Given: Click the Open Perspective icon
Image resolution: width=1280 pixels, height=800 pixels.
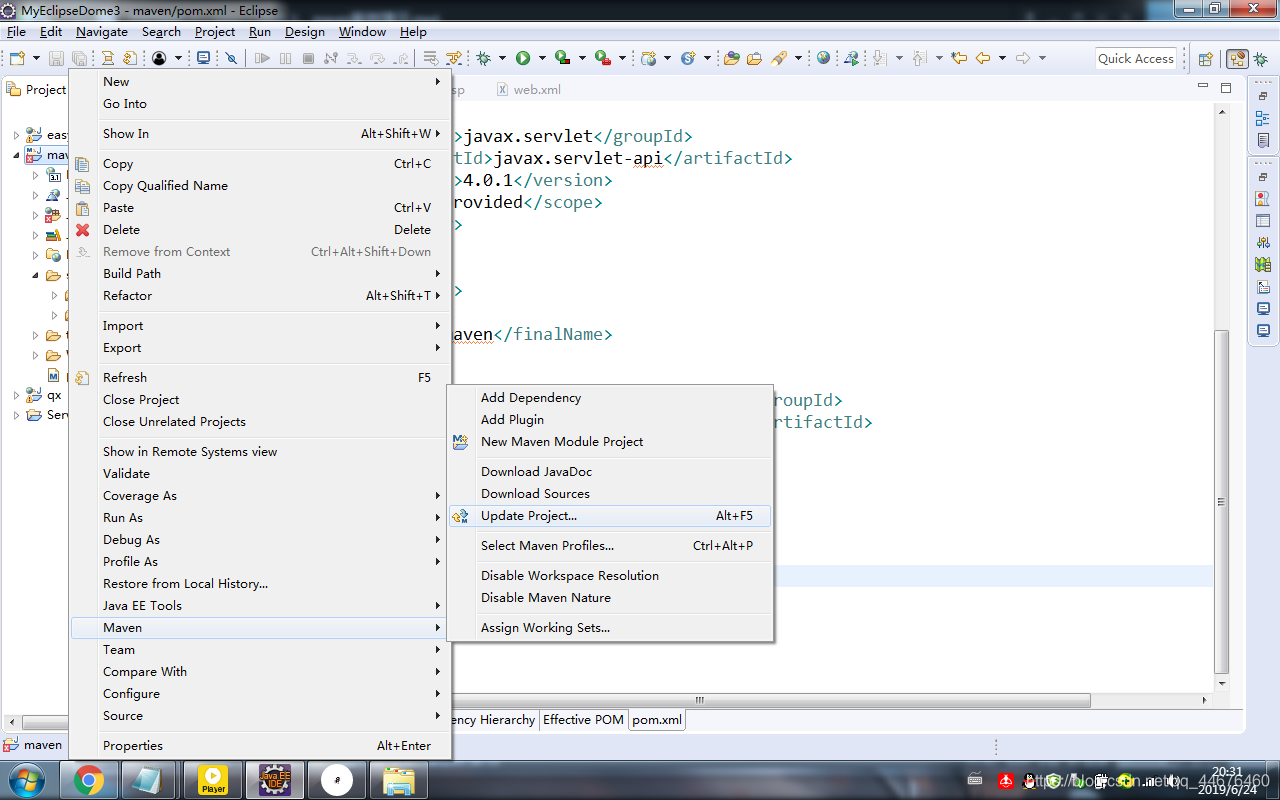Looking at the screenshot, I should tap(1206, 59).
